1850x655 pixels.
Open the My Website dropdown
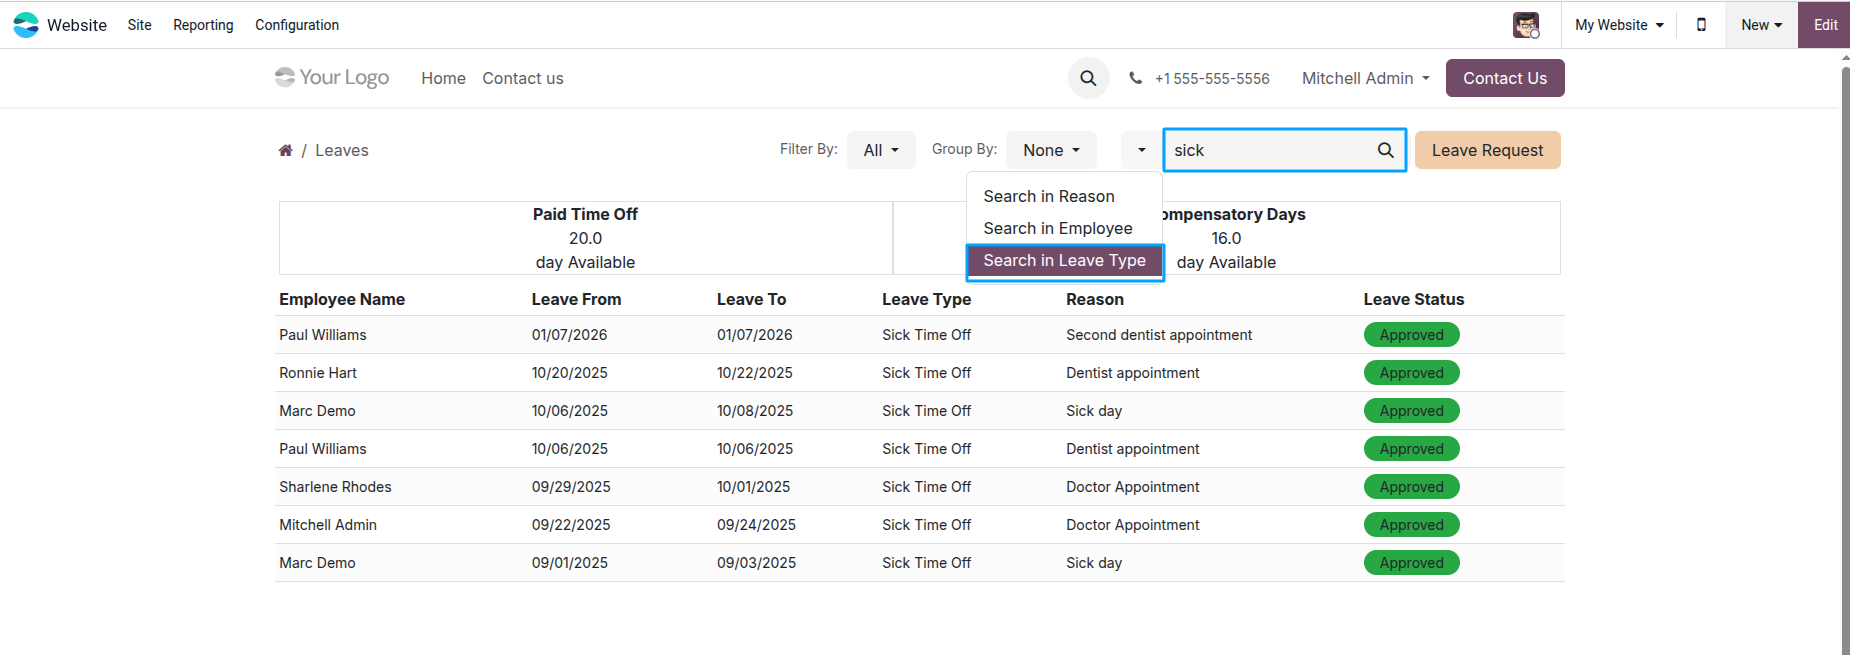pos(1619,25)
